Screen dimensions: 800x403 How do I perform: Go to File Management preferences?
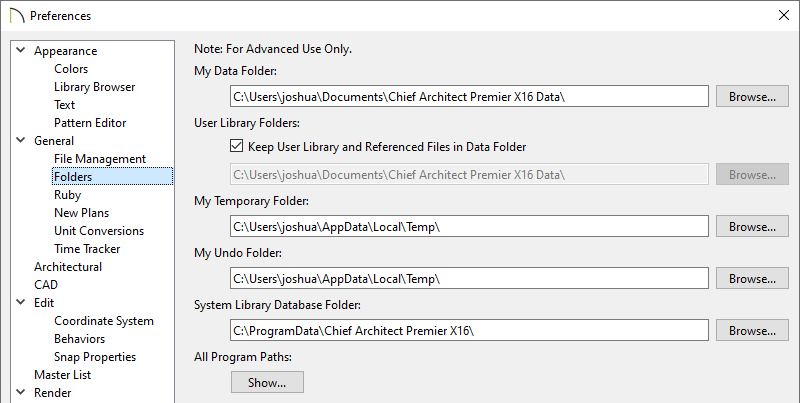point(100,159)
